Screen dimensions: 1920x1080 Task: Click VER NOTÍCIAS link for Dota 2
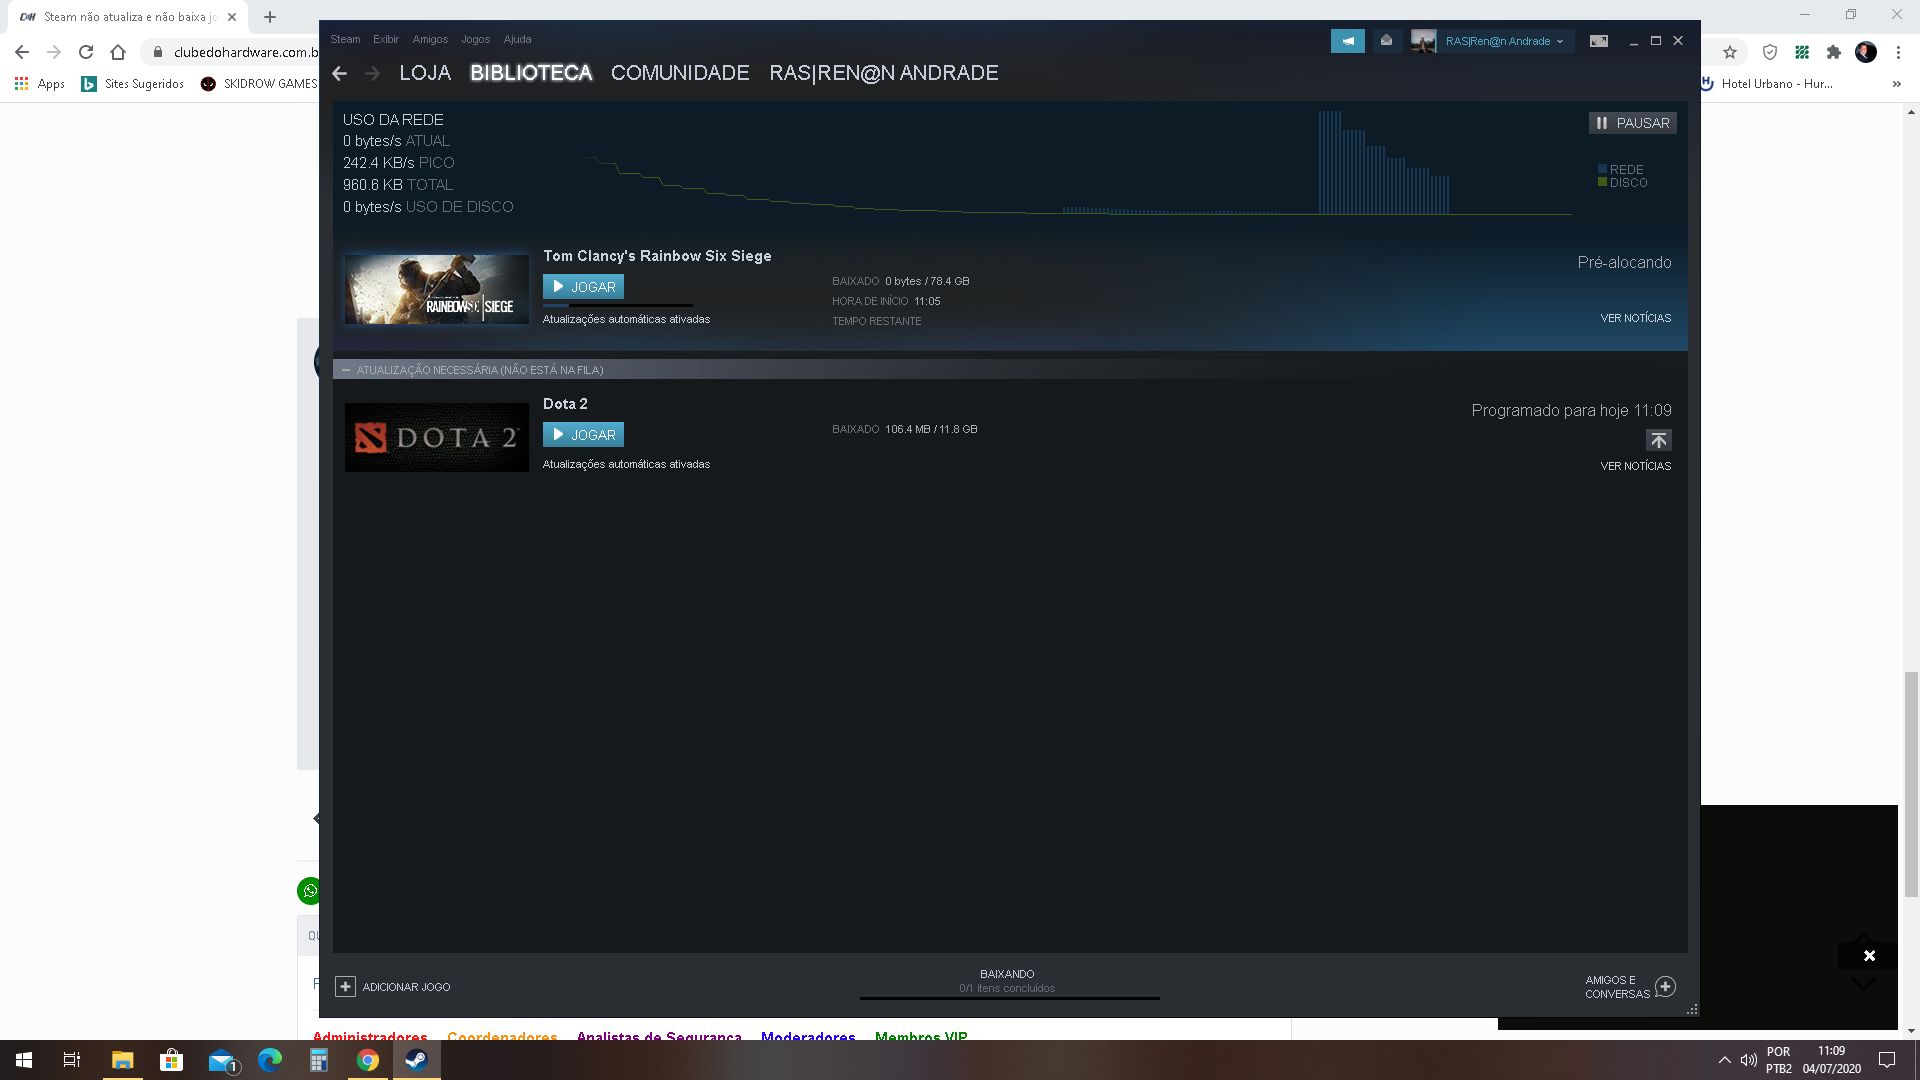[1636, 464]
